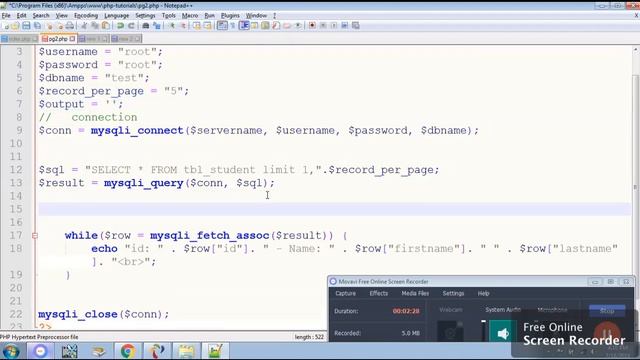The height and width of the screenshot is (360, 640).
Task: Open Function List from the toolbar
Action: click(x=276, y=26)
